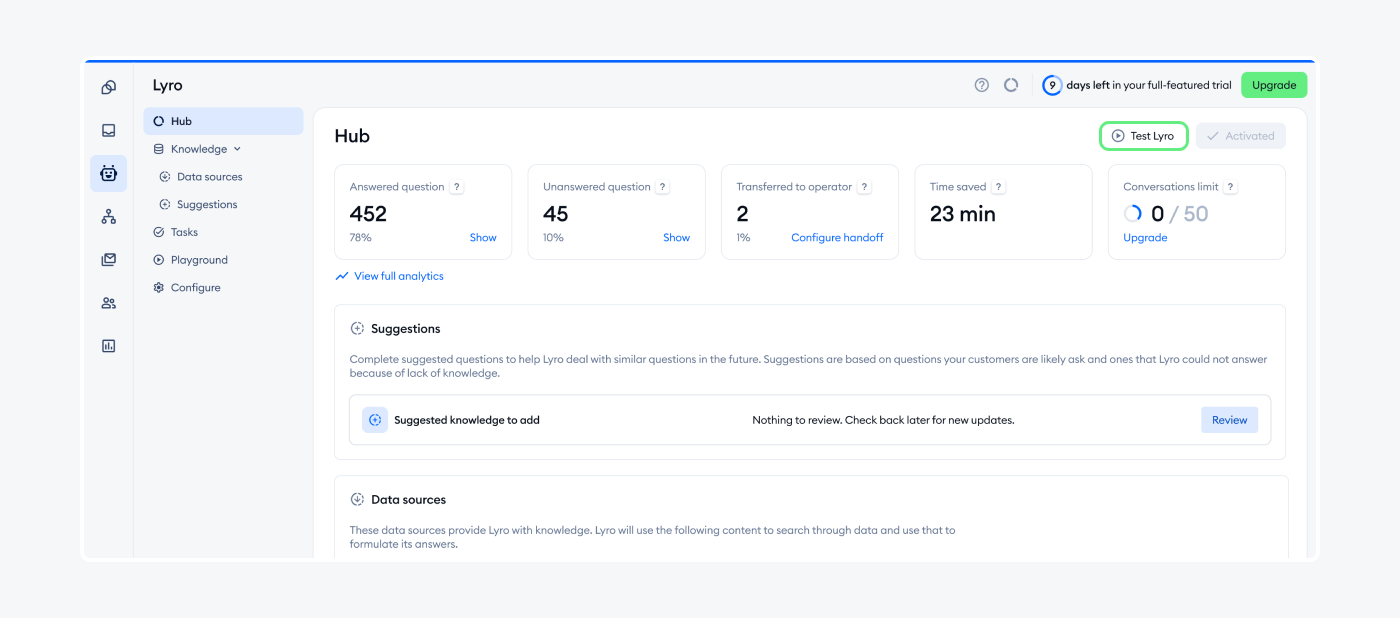Click the Test Lyro button
The width and height of the screenshot is (1400, 618).
[x=1144, y=136]
